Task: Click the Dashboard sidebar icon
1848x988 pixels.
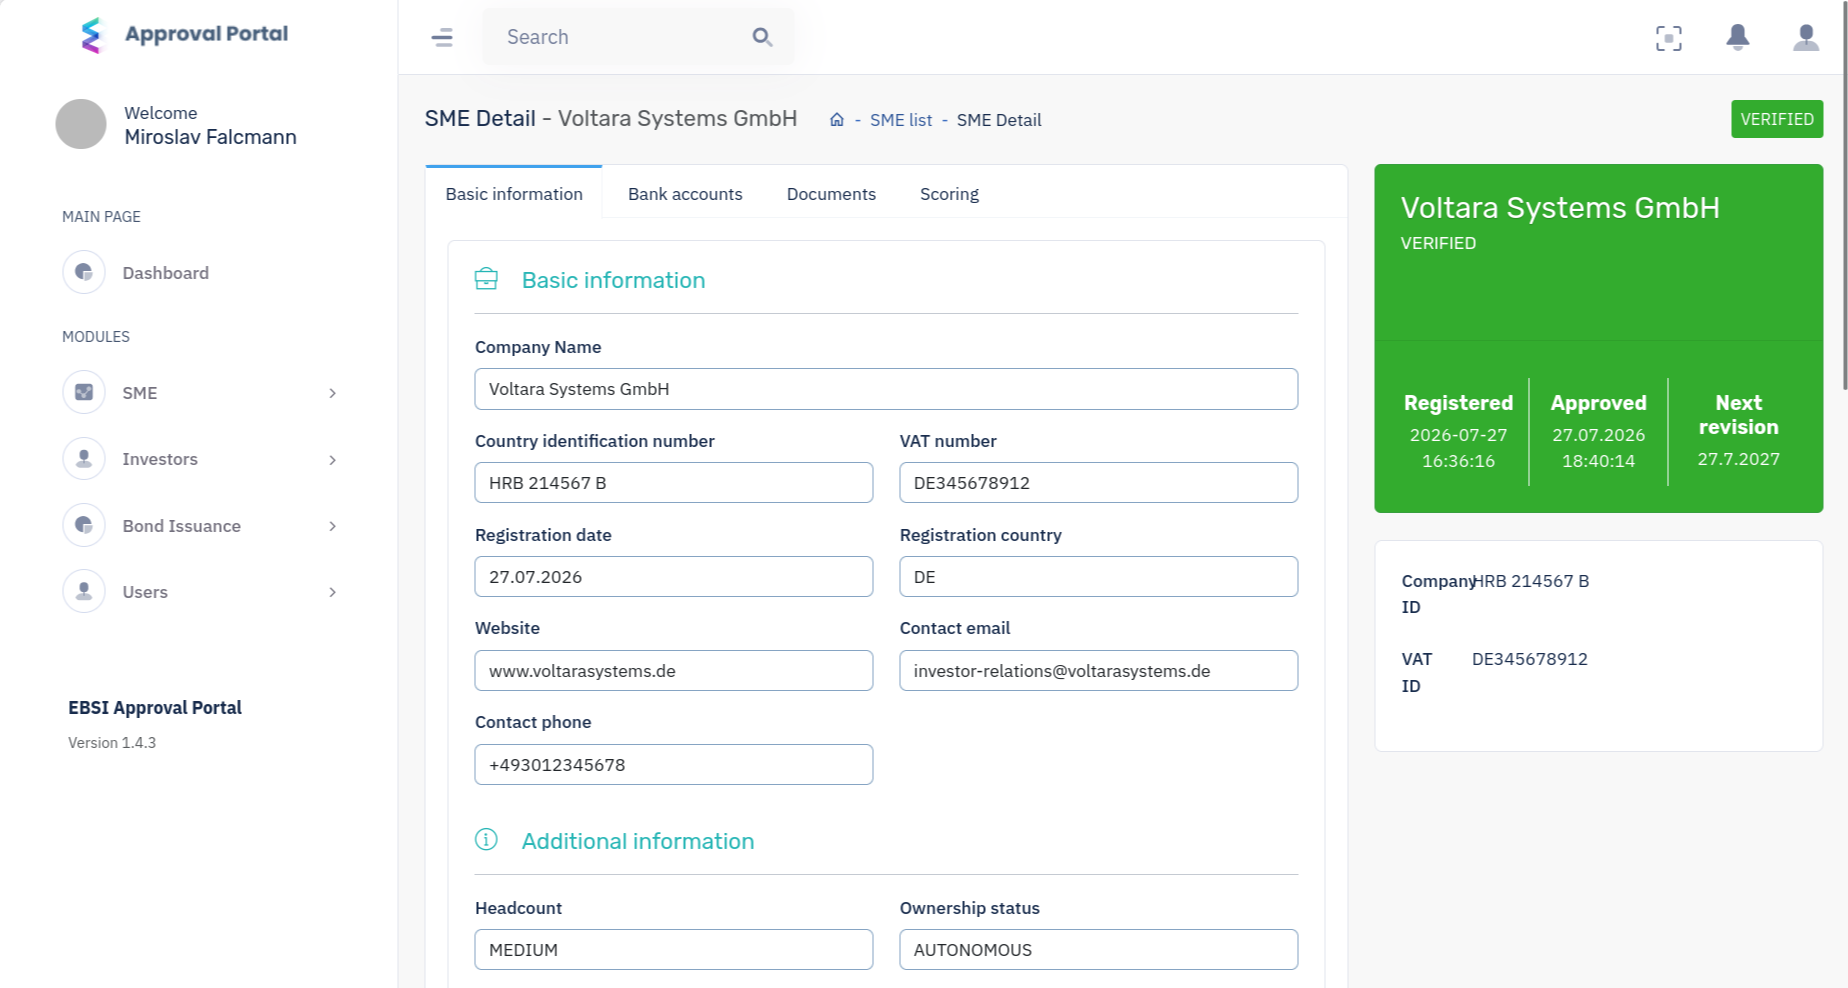Action: (x=84, y=272)
